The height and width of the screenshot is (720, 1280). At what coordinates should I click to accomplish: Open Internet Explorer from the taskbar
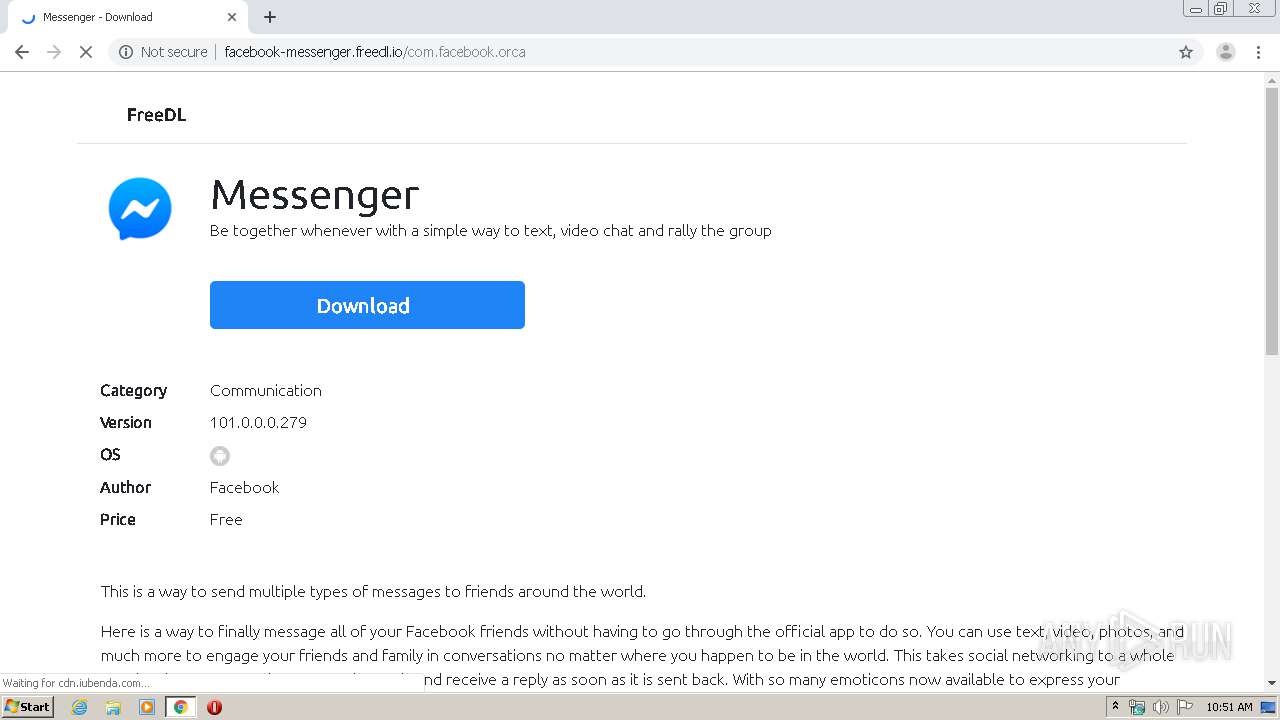click(80, 707)
